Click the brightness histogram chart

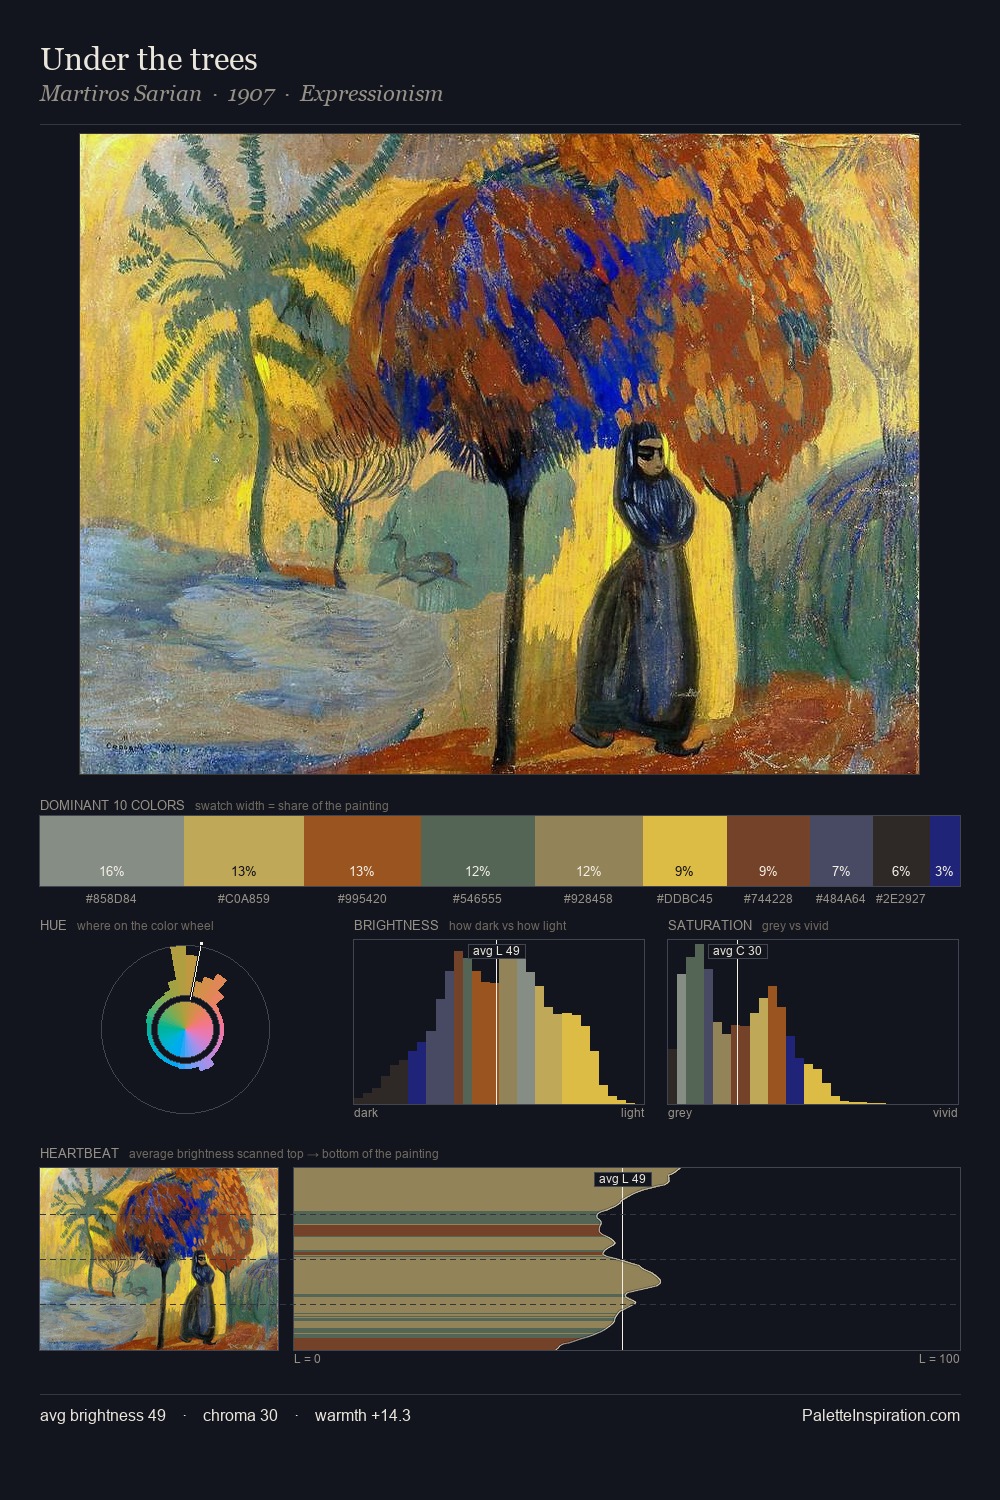click(499, 1022)
